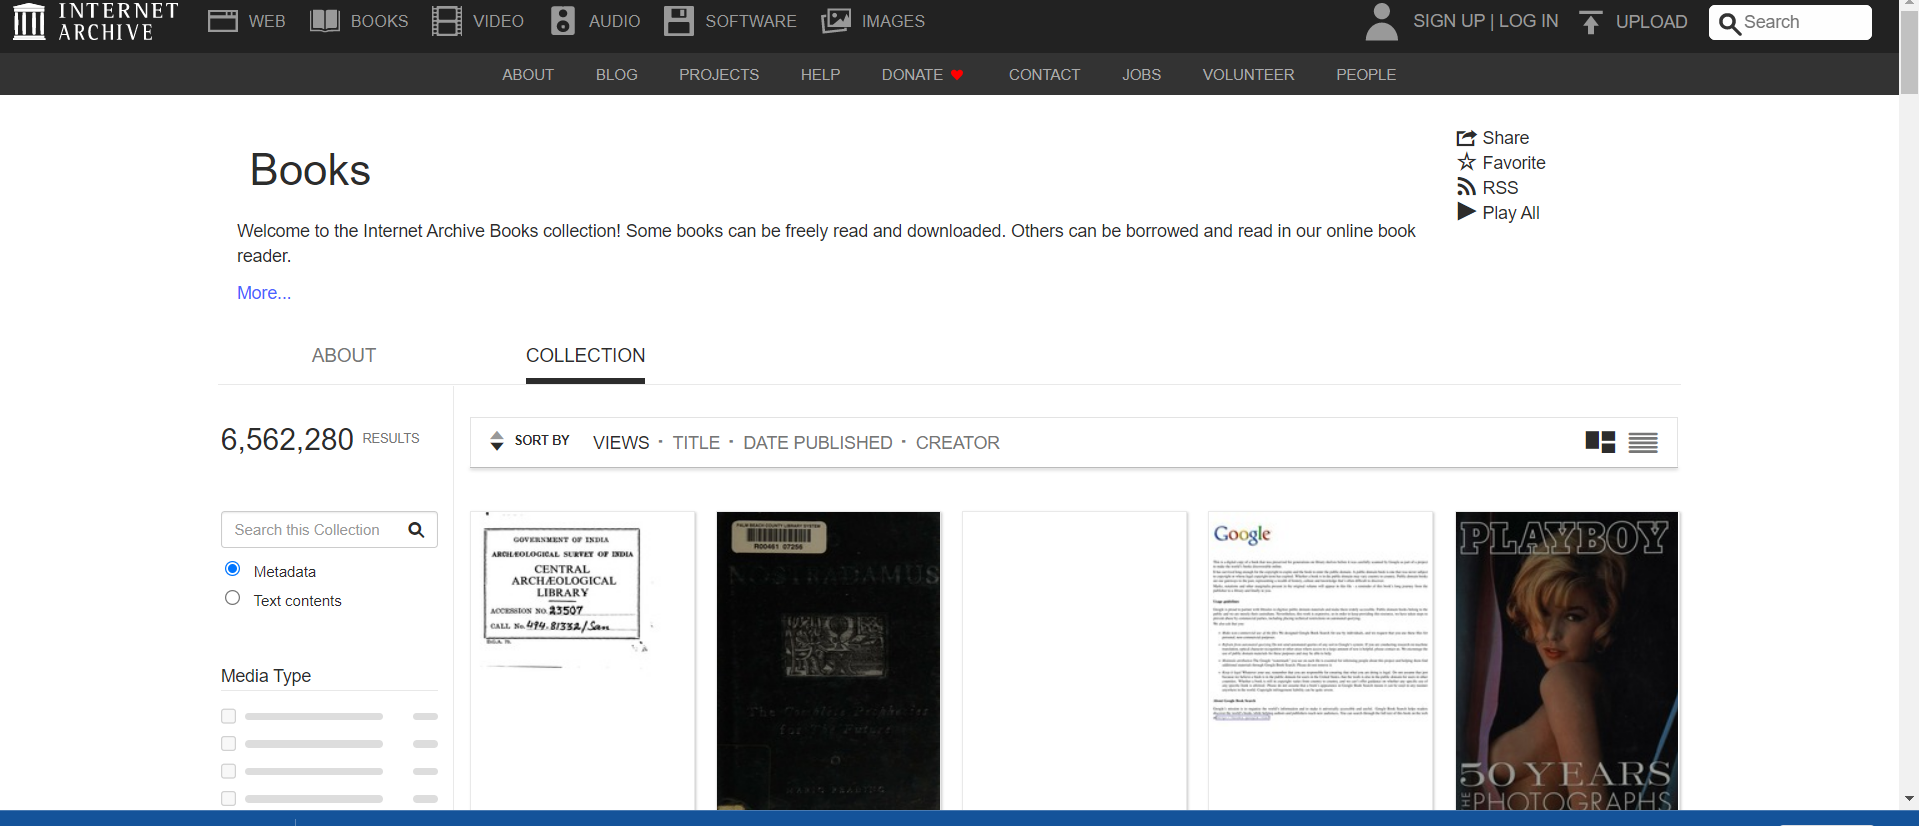The image size is (1919, 826).
Task: Open the Books section icon
Action: click(325, 21)
